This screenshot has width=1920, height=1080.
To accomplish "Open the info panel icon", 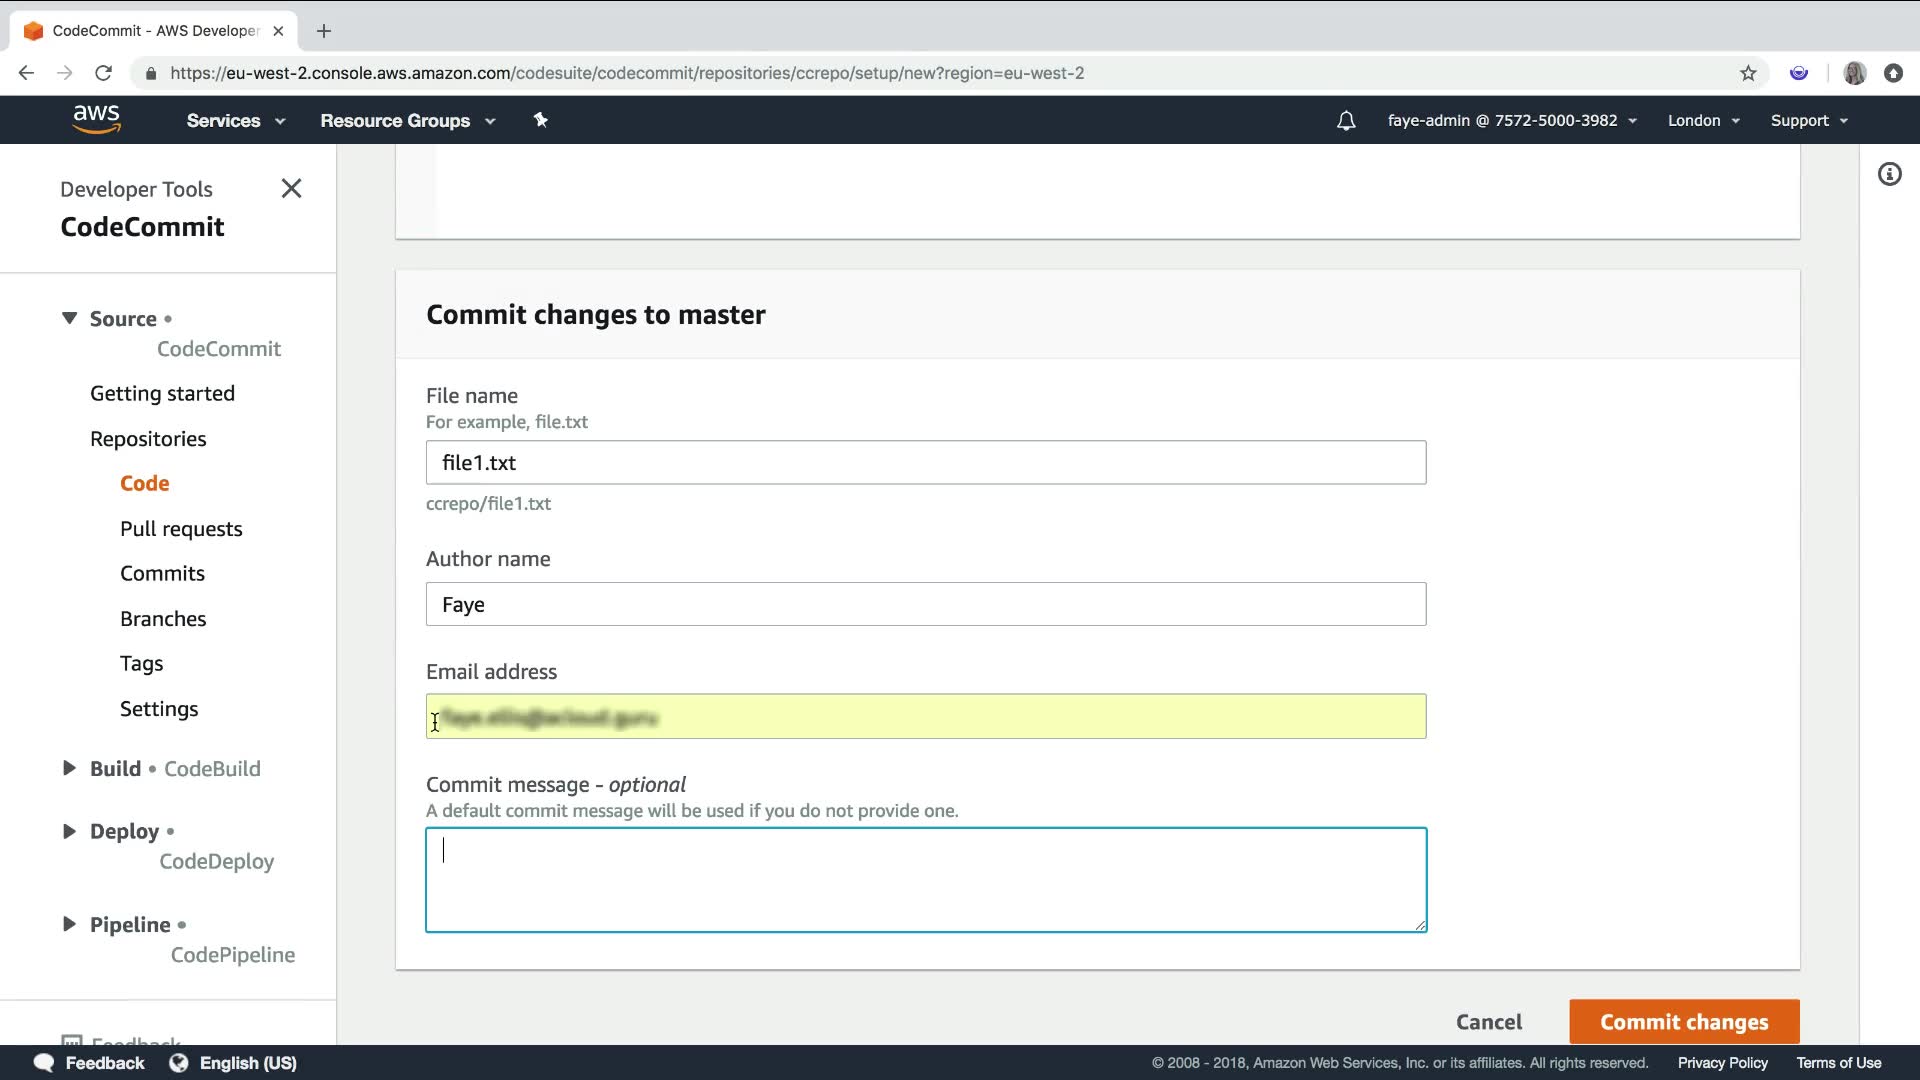I will pyautogui.click(x=1889, y=174).
